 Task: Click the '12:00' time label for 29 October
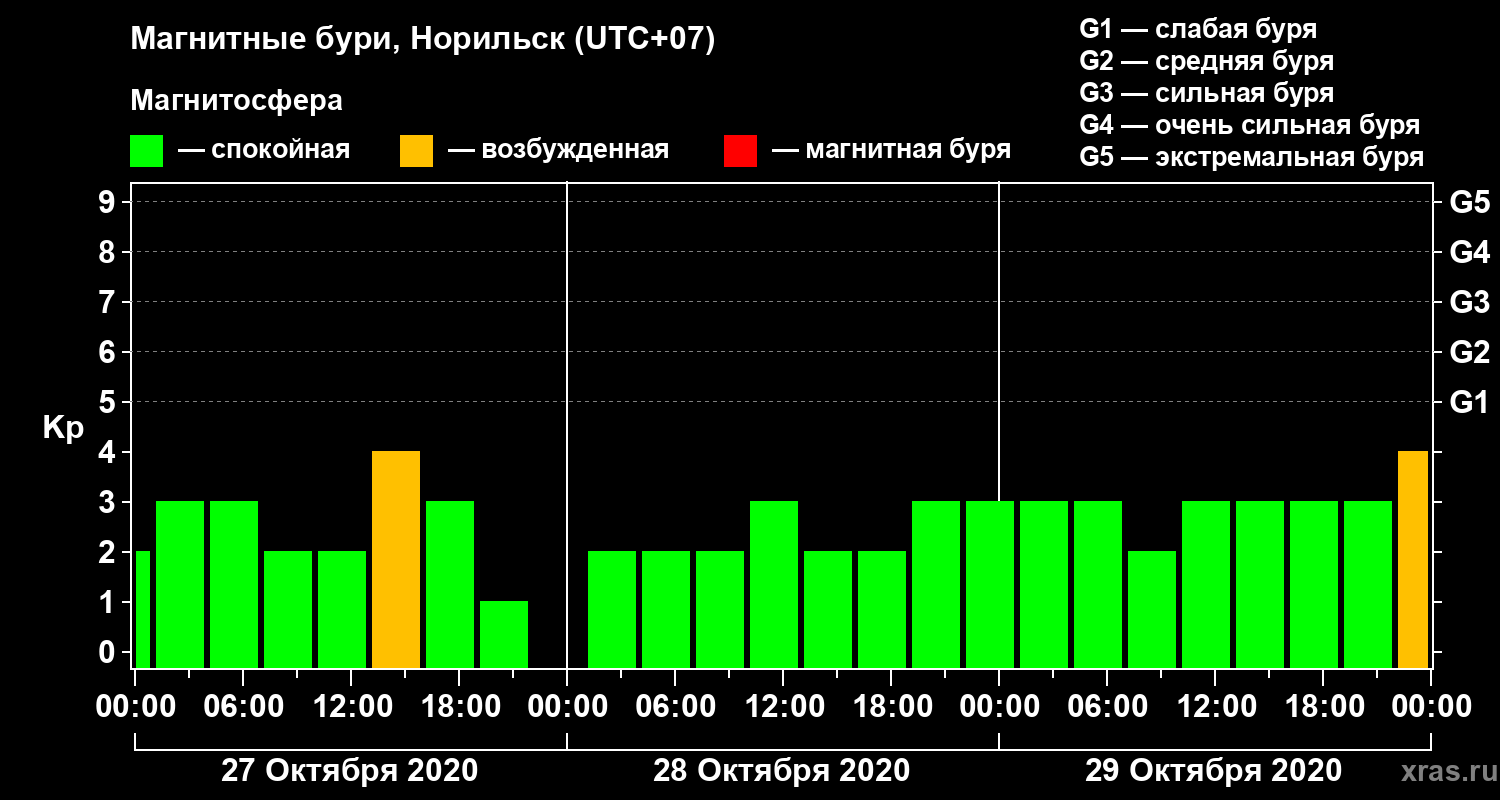(x=1215, y=707)
